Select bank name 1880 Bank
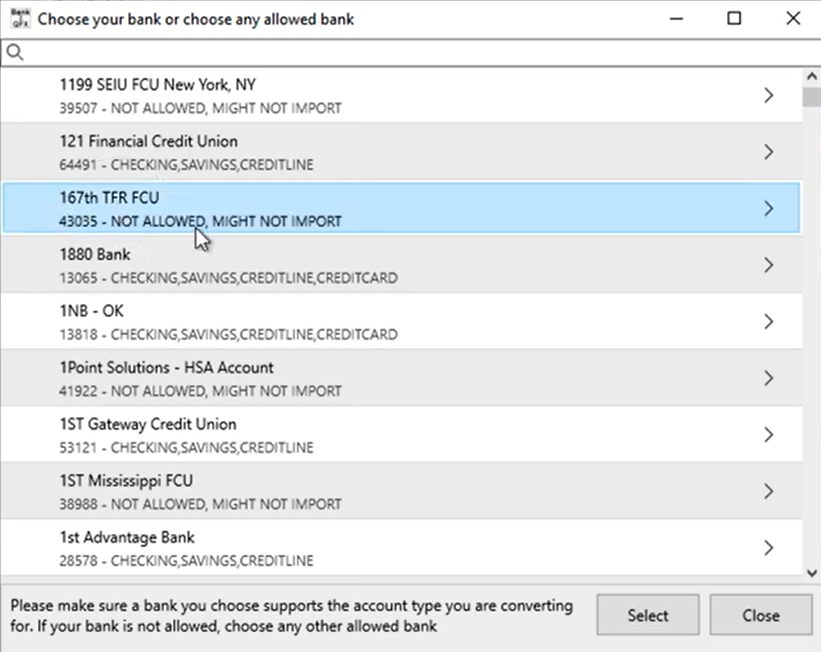Viewport: 821px width, 652px height. tap(95, 255)
